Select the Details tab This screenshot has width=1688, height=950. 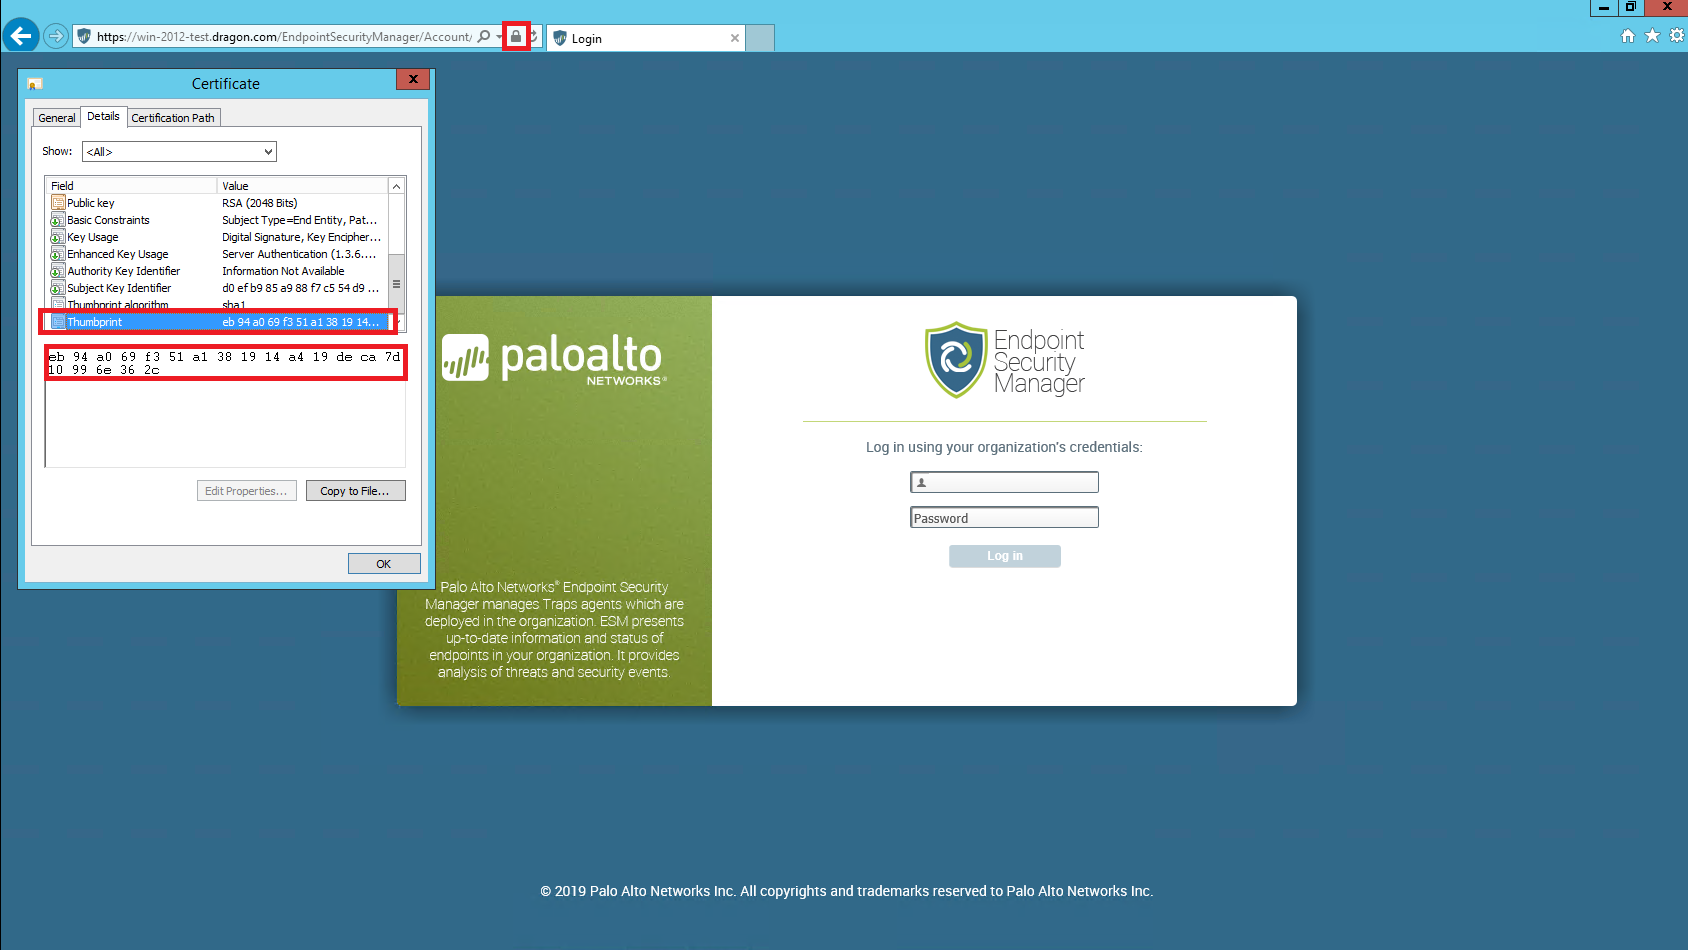point(103,116)
